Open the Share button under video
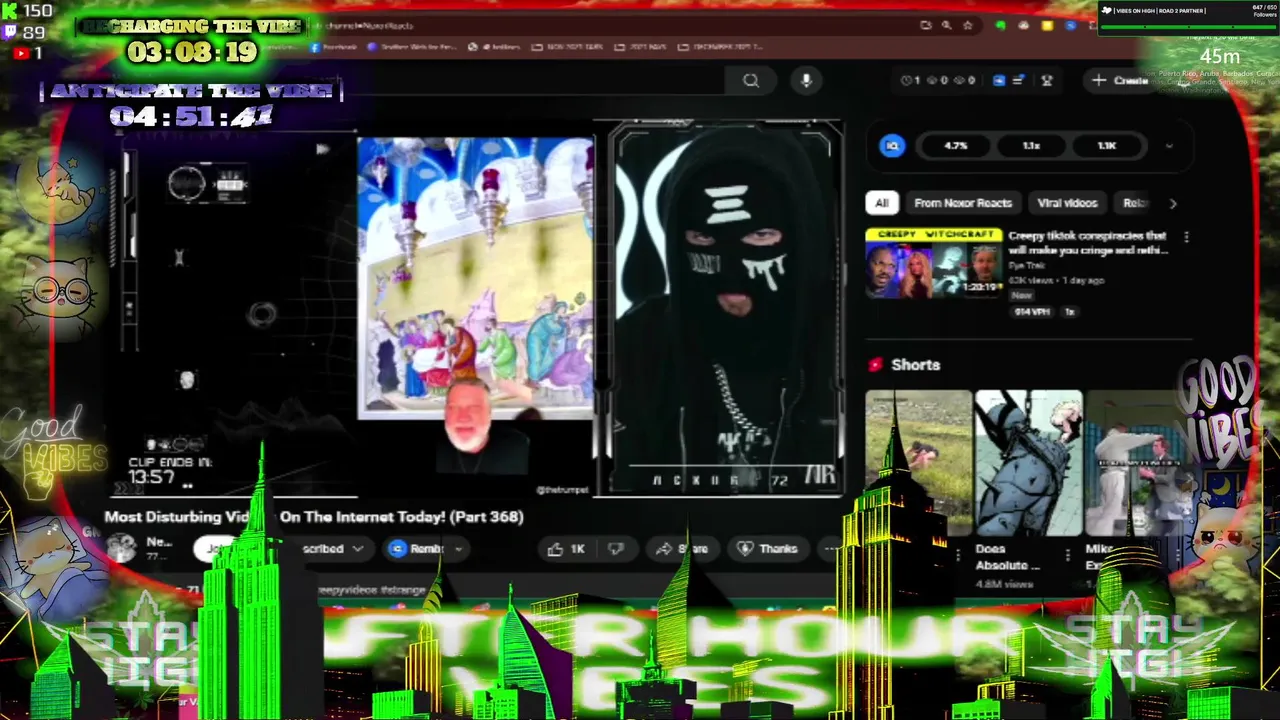The width and height of the screenshot is (1280, 720). pos(681,548)
